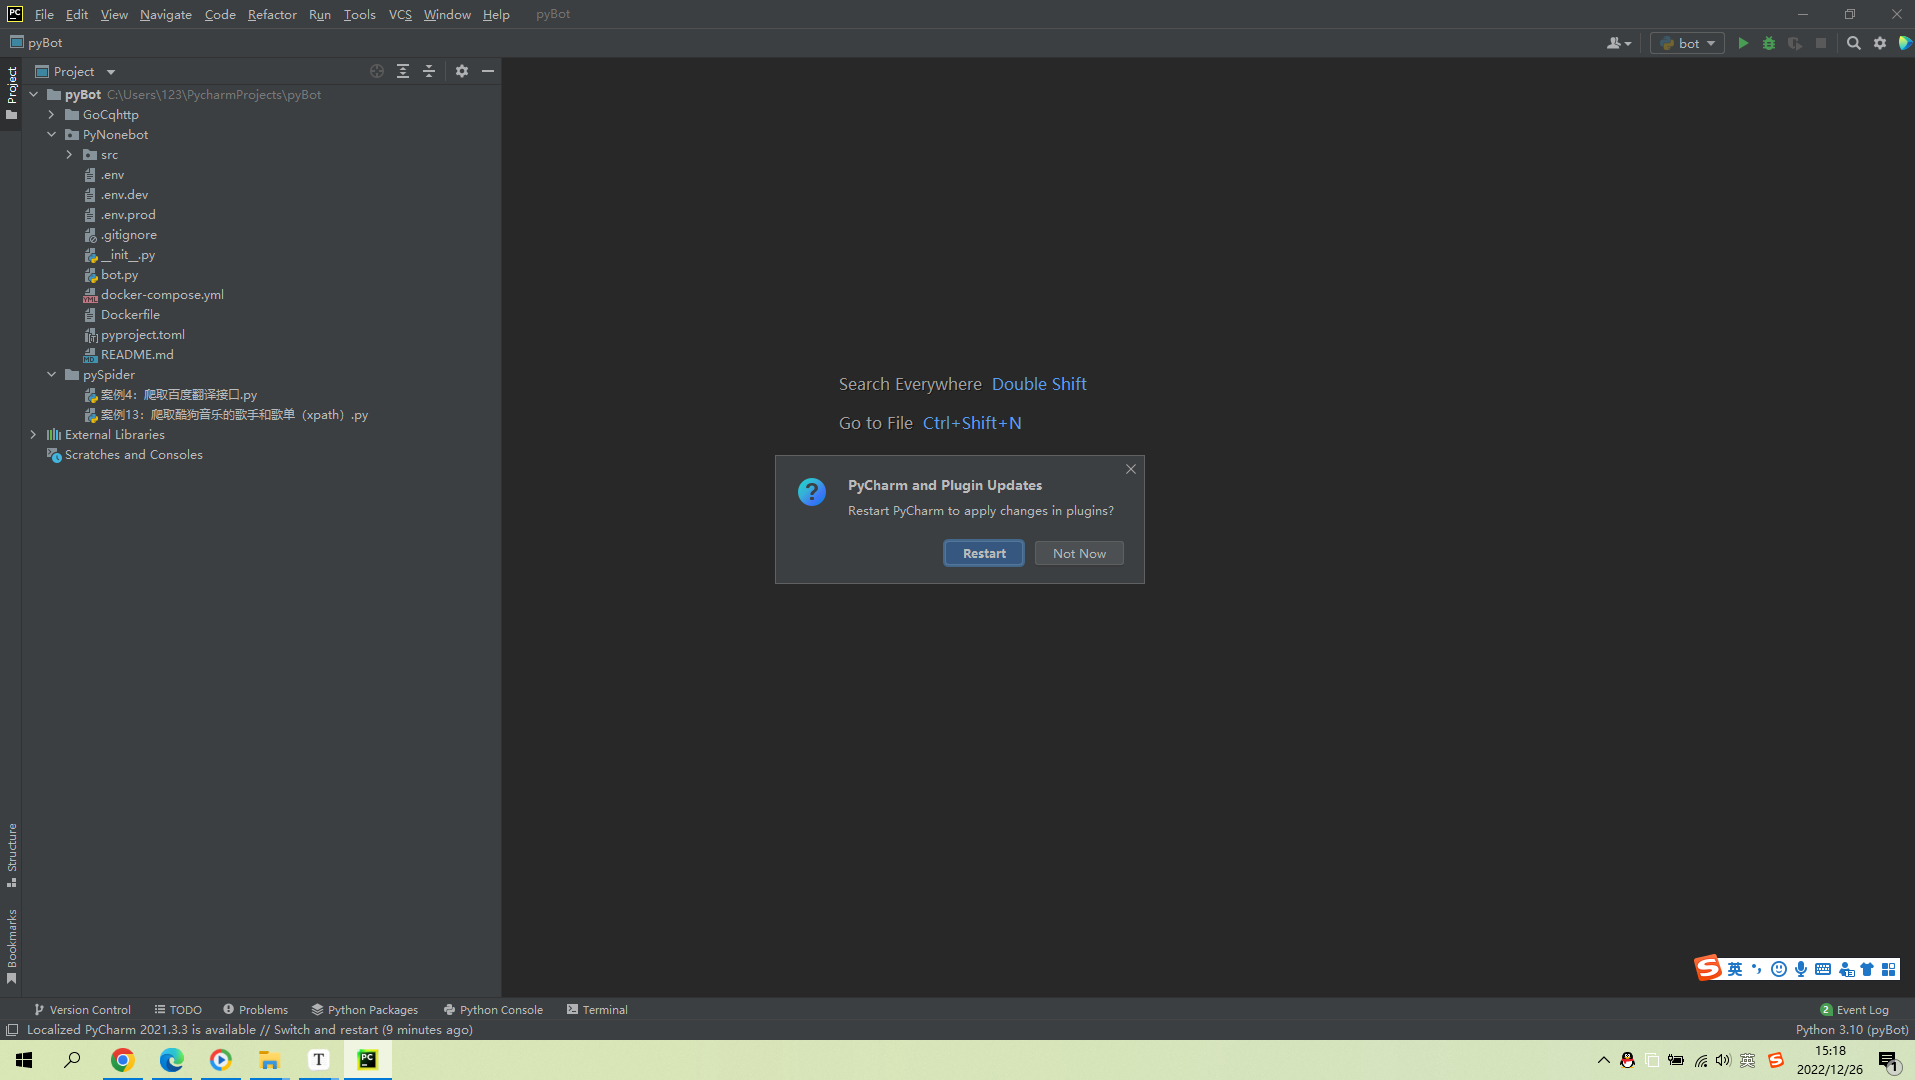Open the File menu
Screen dimensions: 1915x1080
point(44,14)
